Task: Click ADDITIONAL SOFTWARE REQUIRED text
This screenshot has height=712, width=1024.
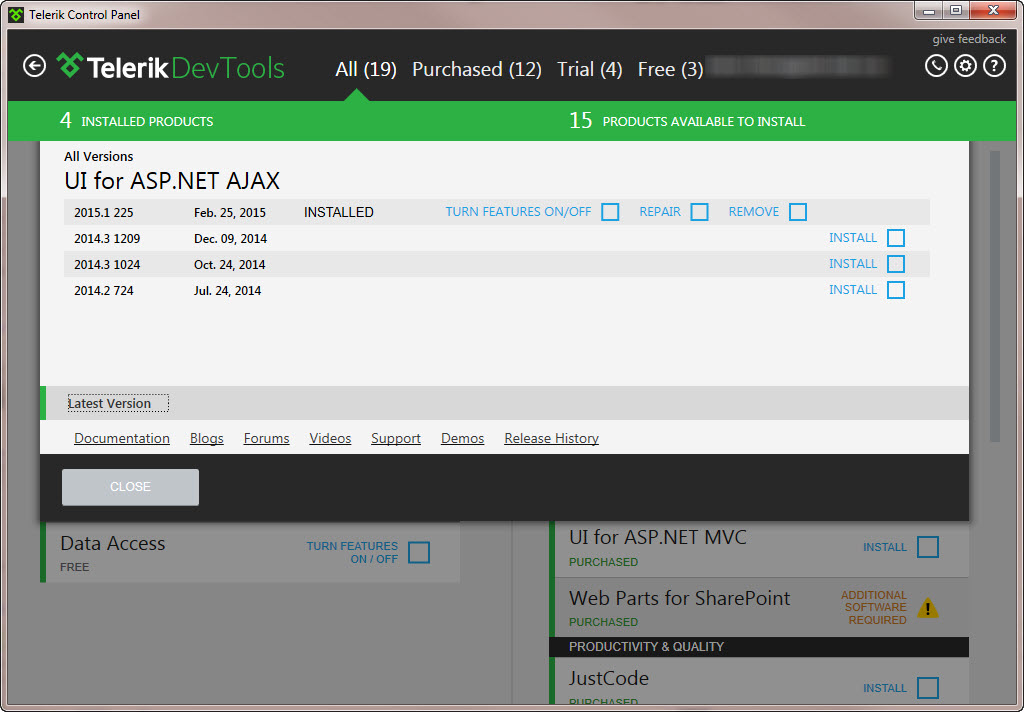Action: (x=874, y=607)
